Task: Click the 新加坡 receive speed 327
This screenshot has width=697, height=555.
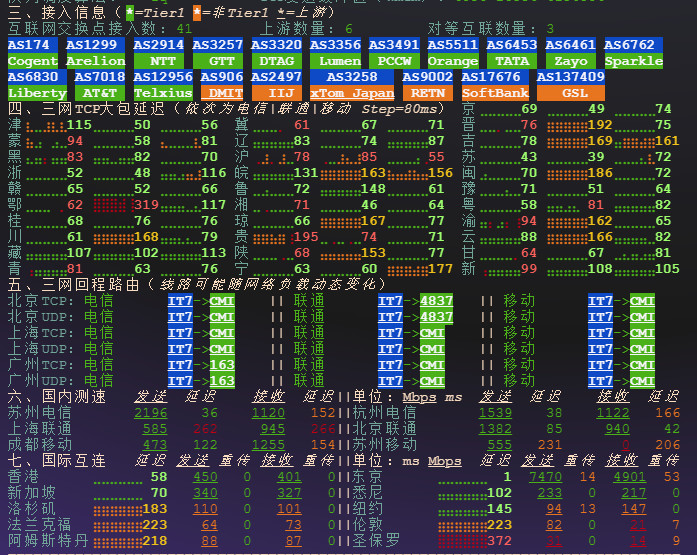Action: [289, 493]
